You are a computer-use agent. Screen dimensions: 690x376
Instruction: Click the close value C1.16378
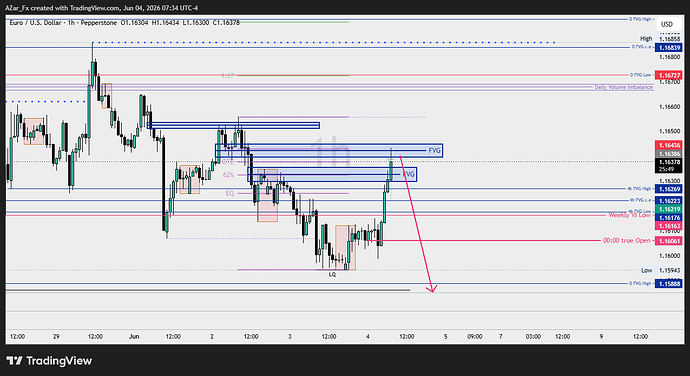click(226, 22)
